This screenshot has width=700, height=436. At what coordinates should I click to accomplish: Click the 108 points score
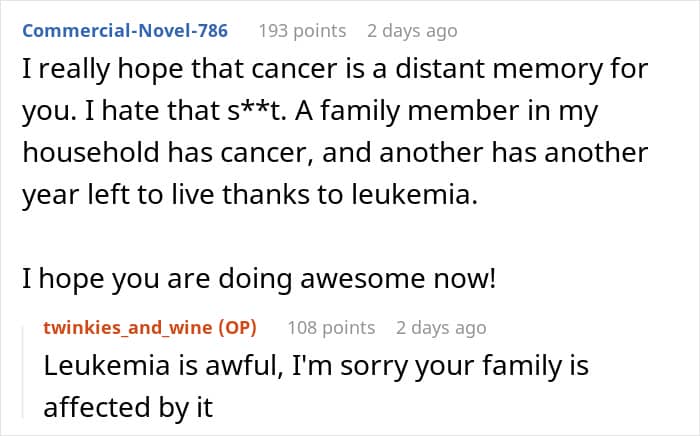pos(331,328)
